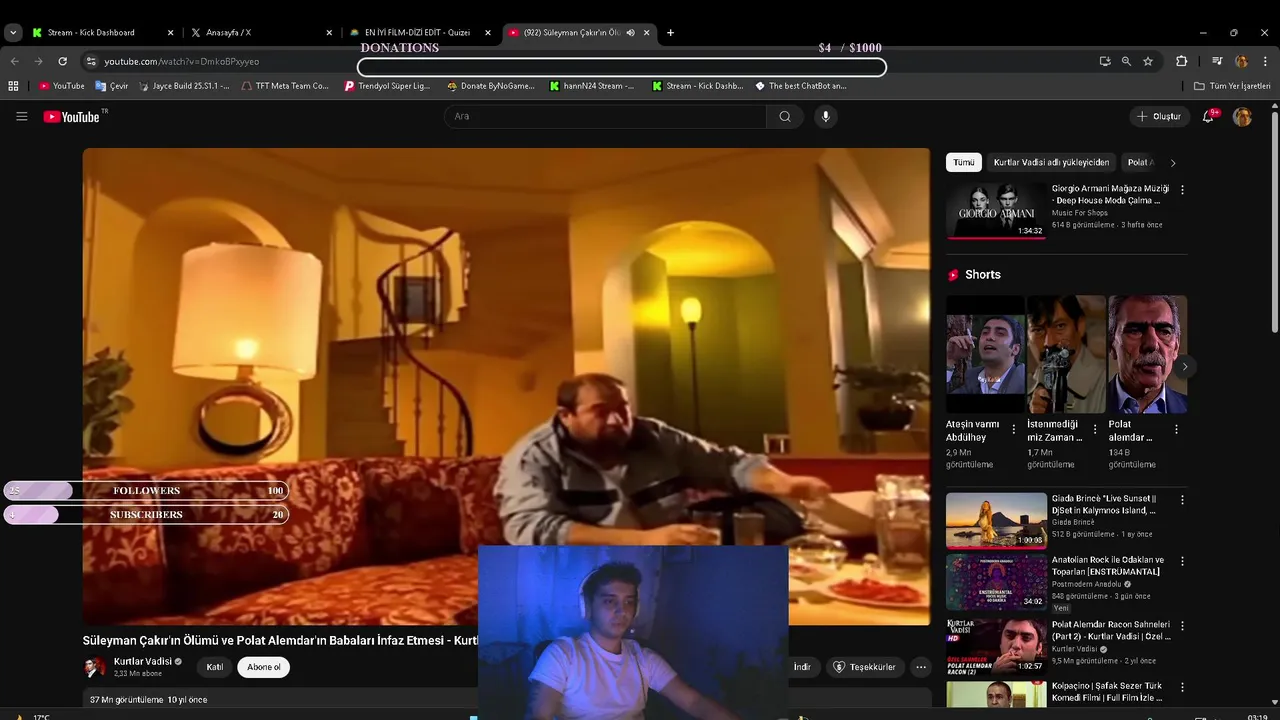Image resolution: width=1280 pixels, height=720 pixels.
Task: Open The best ChatBot bookmark
Action: (801, 86)
